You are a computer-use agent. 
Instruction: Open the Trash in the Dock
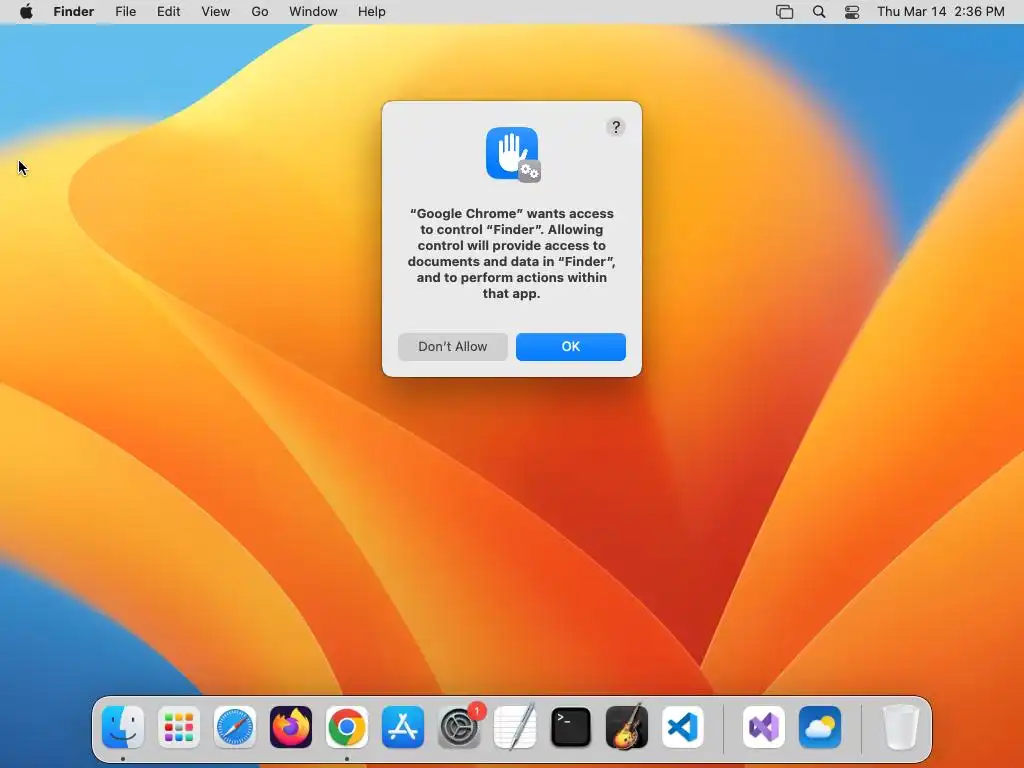click(901, 727)
